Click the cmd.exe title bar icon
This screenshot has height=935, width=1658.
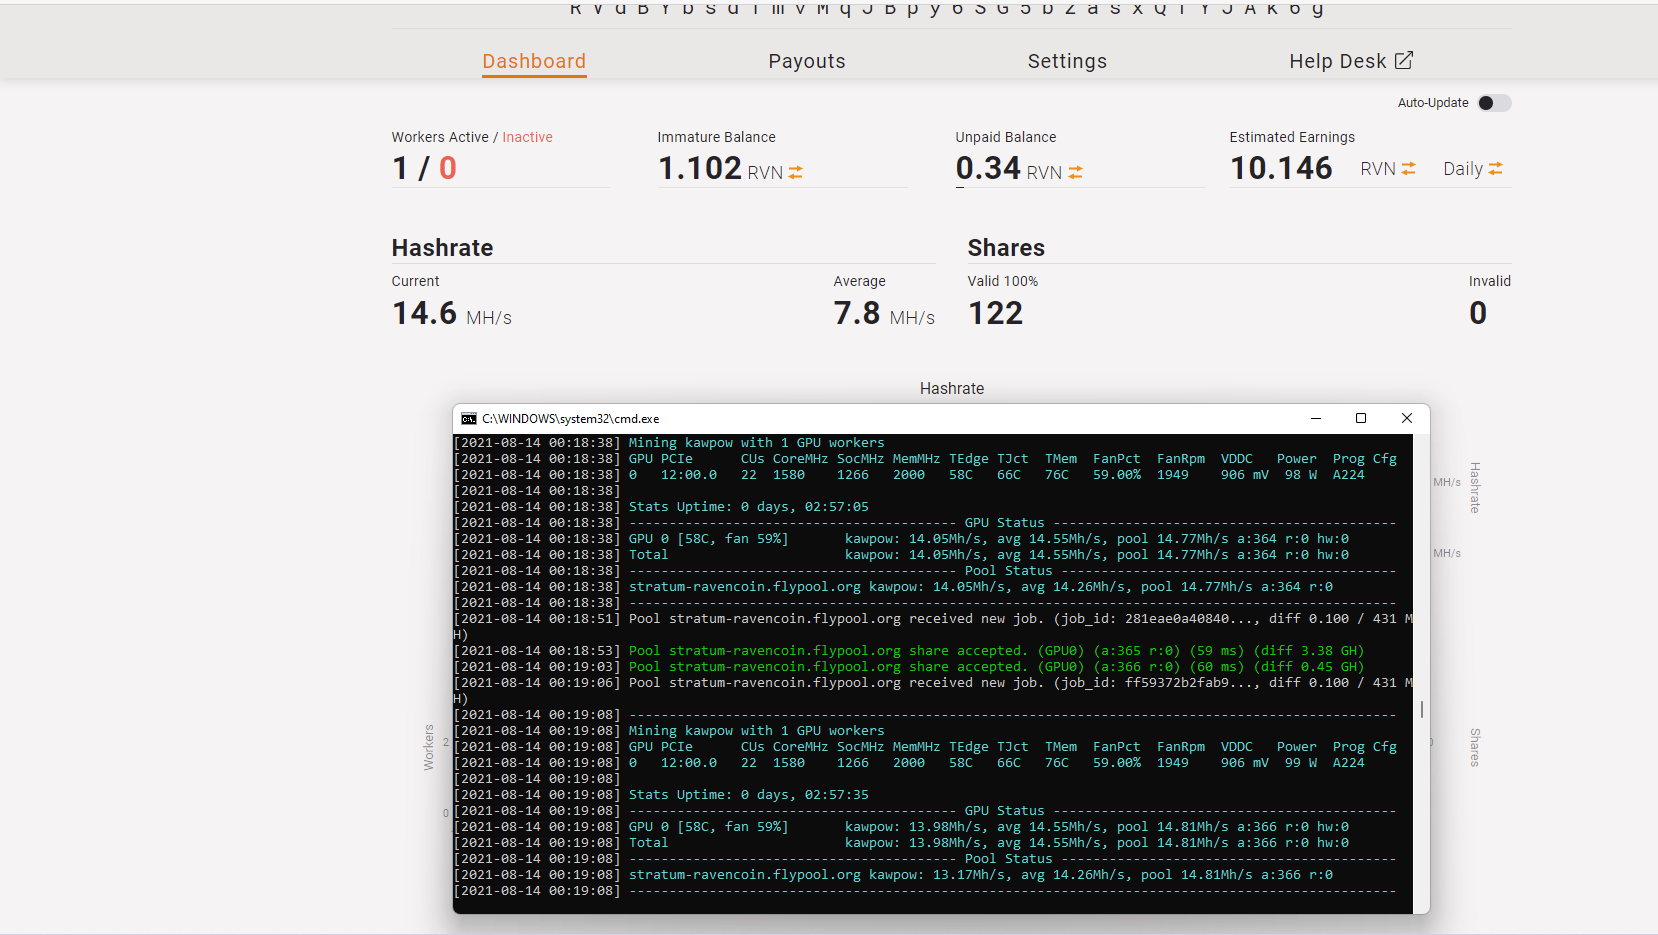[469, 419]
